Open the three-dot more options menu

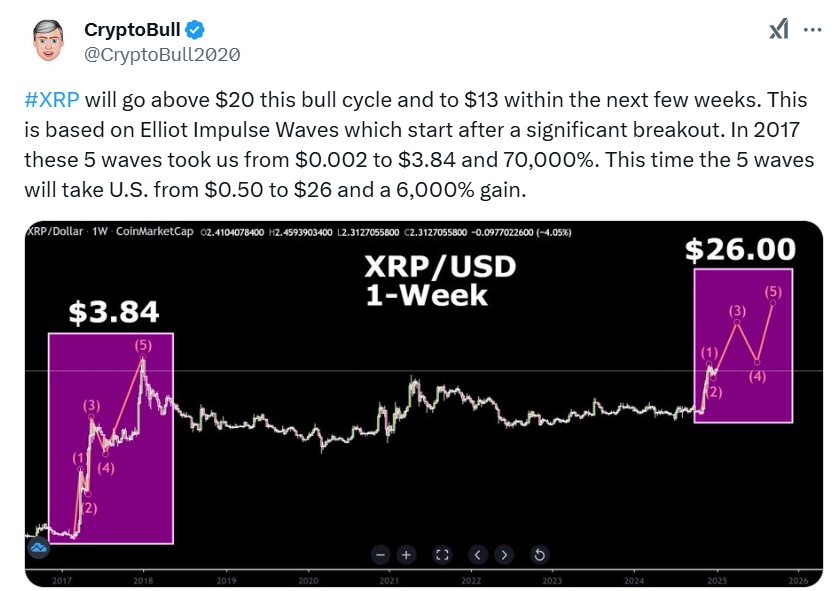pyautogui.click(x=812, y=30)
